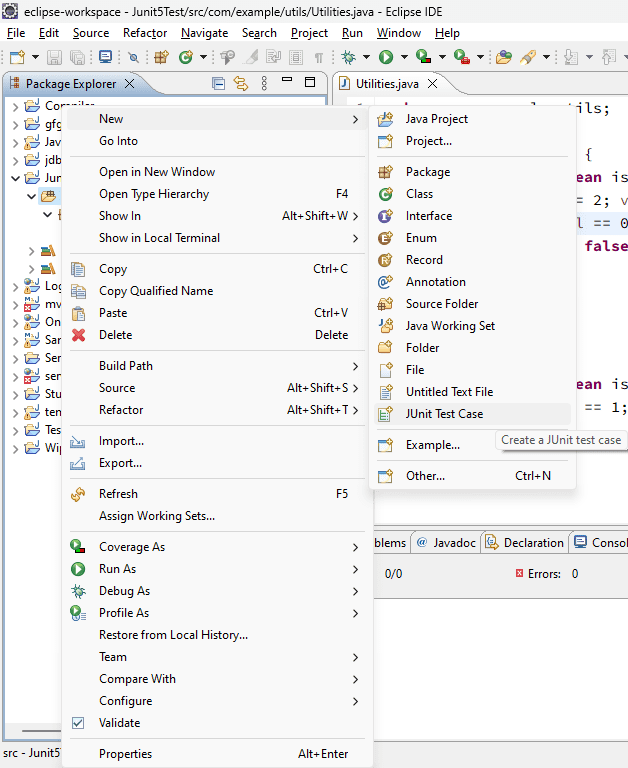The width and height of the screenshot is (628, 768).
Task: Select the Utilities.java editor tab
Action: (387, 84)
